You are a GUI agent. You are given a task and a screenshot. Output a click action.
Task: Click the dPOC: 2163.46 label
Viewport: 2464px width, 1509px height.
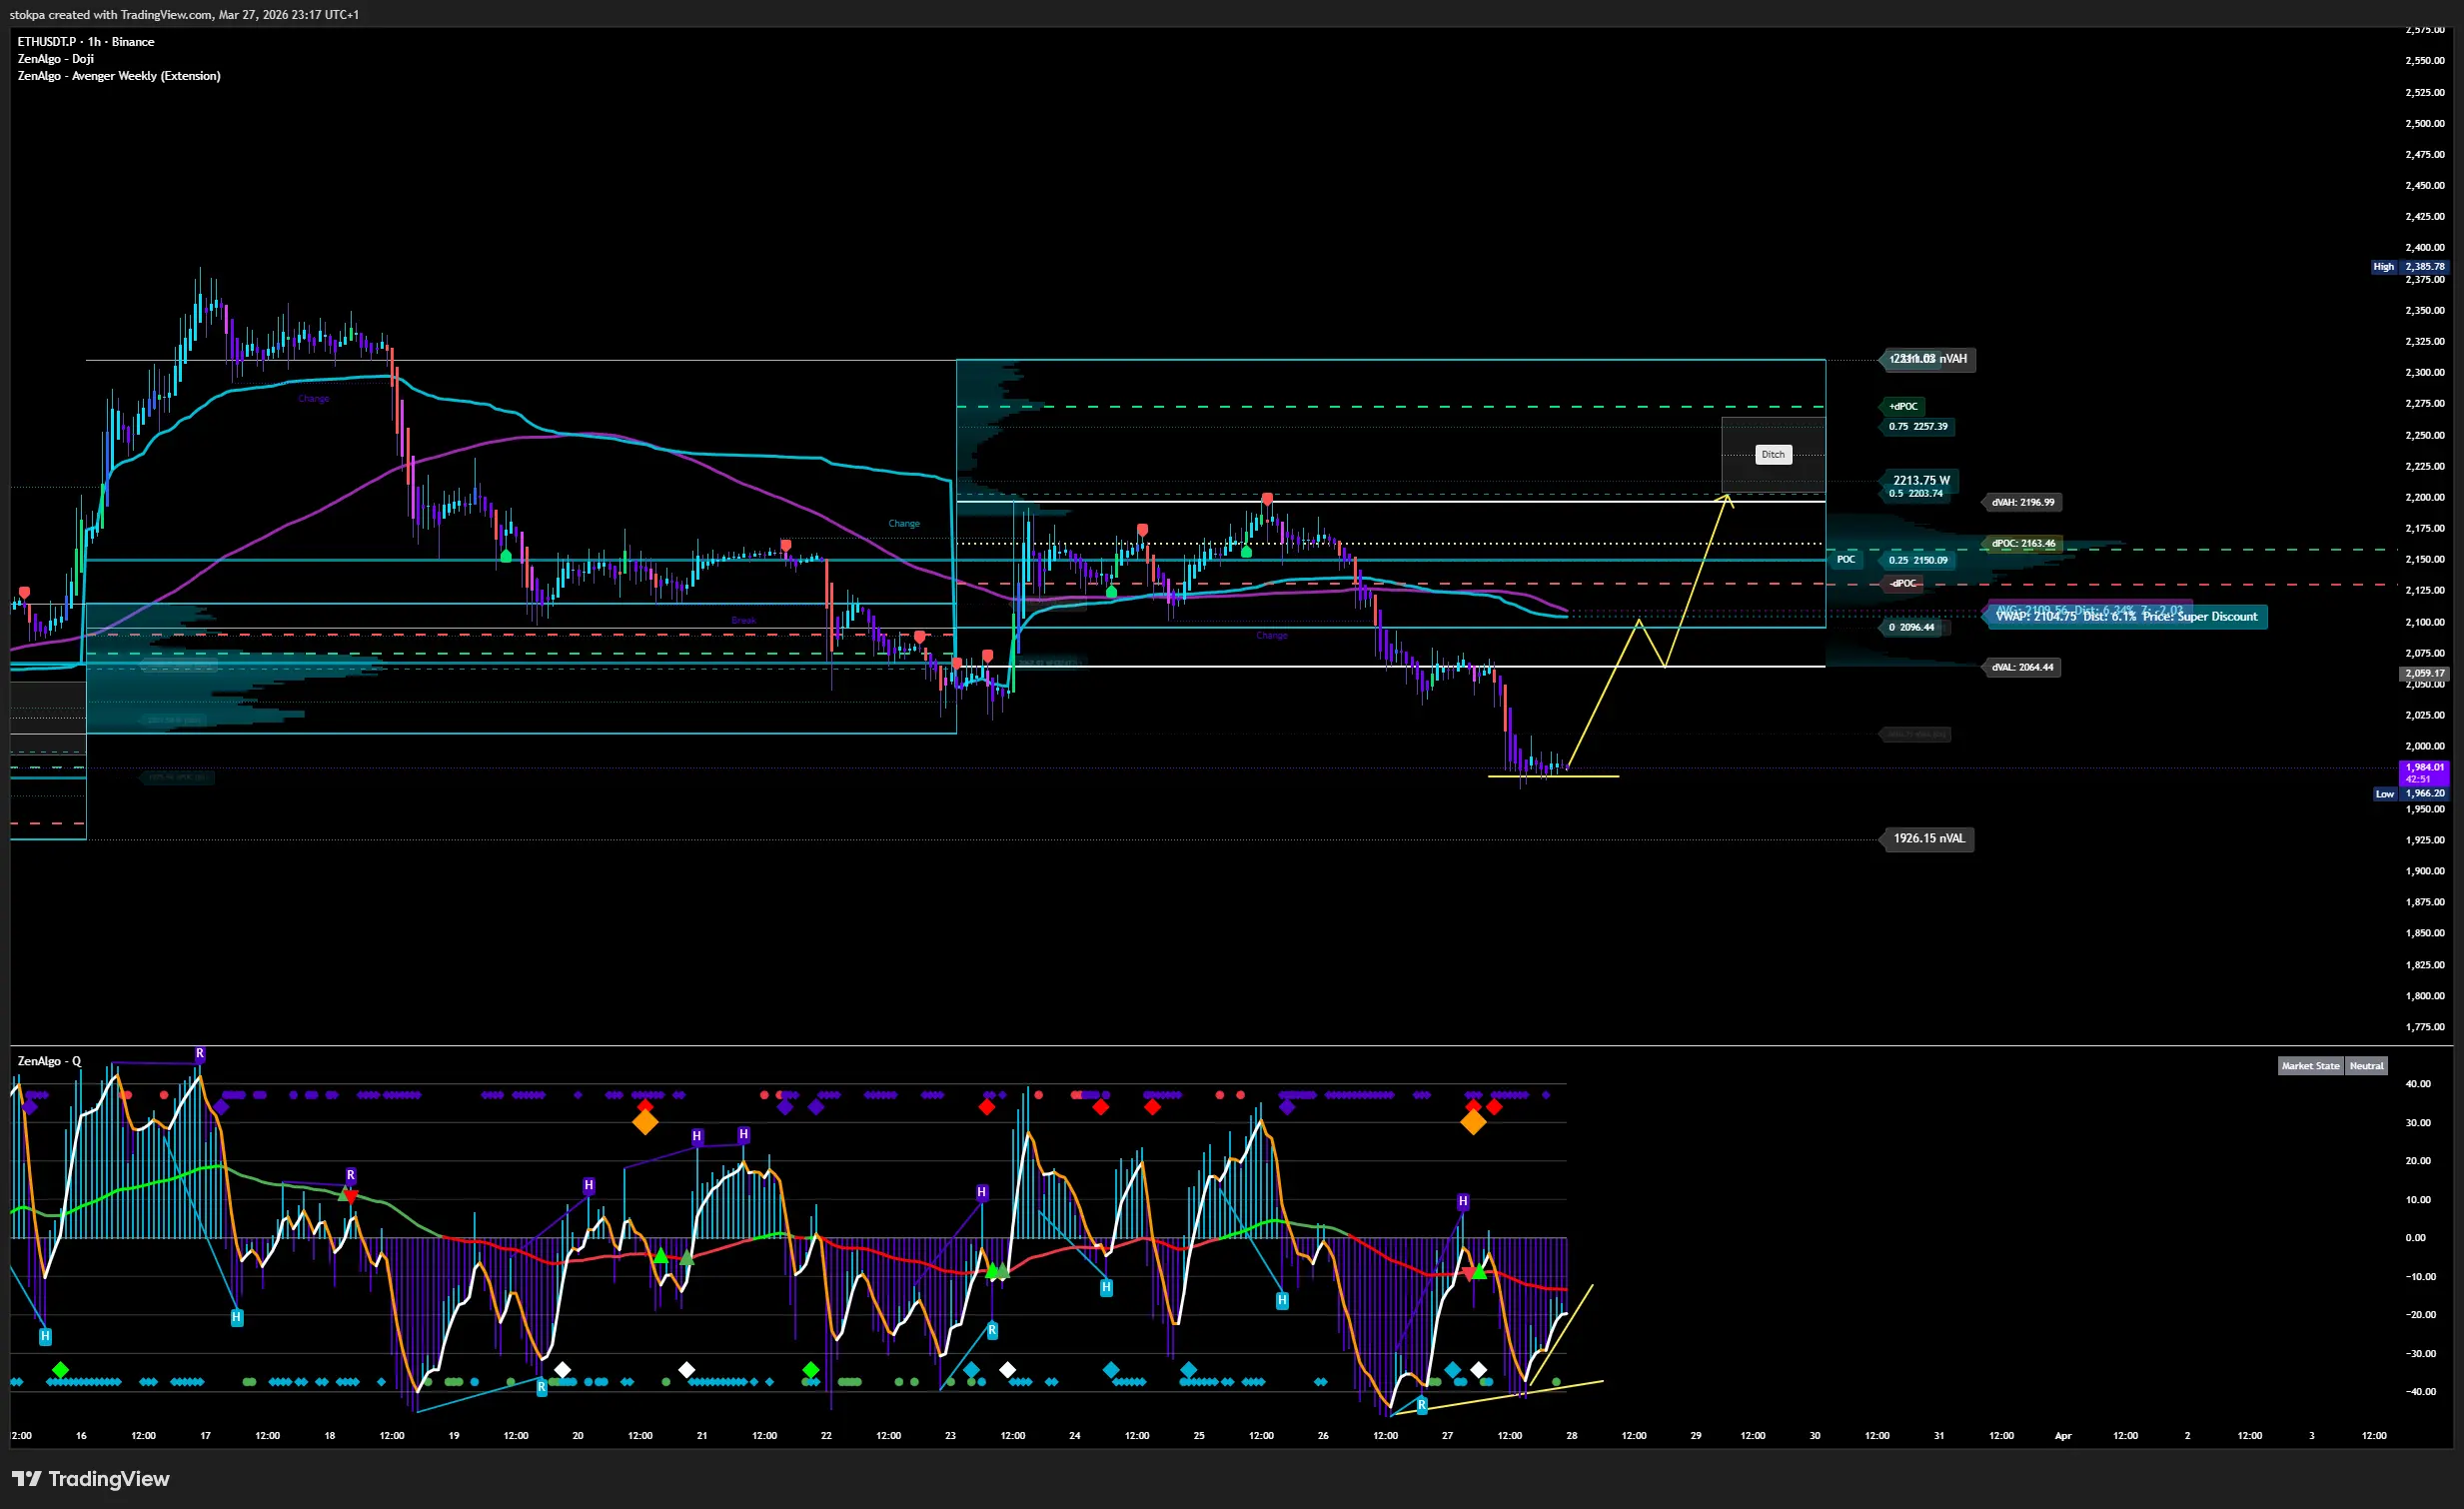tap(2023, 544)
